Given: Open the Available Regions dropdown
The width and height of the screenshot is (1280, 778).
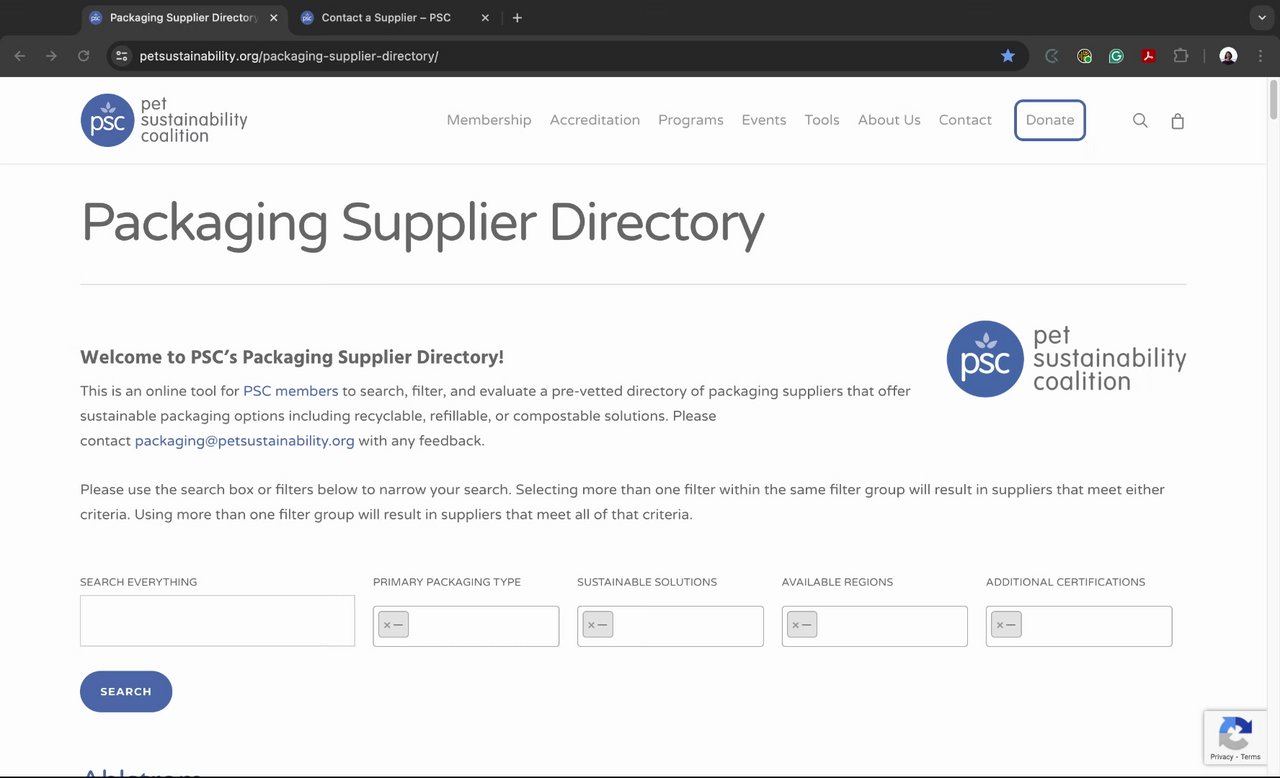Looking at the screenshot, I should [875, 626].
